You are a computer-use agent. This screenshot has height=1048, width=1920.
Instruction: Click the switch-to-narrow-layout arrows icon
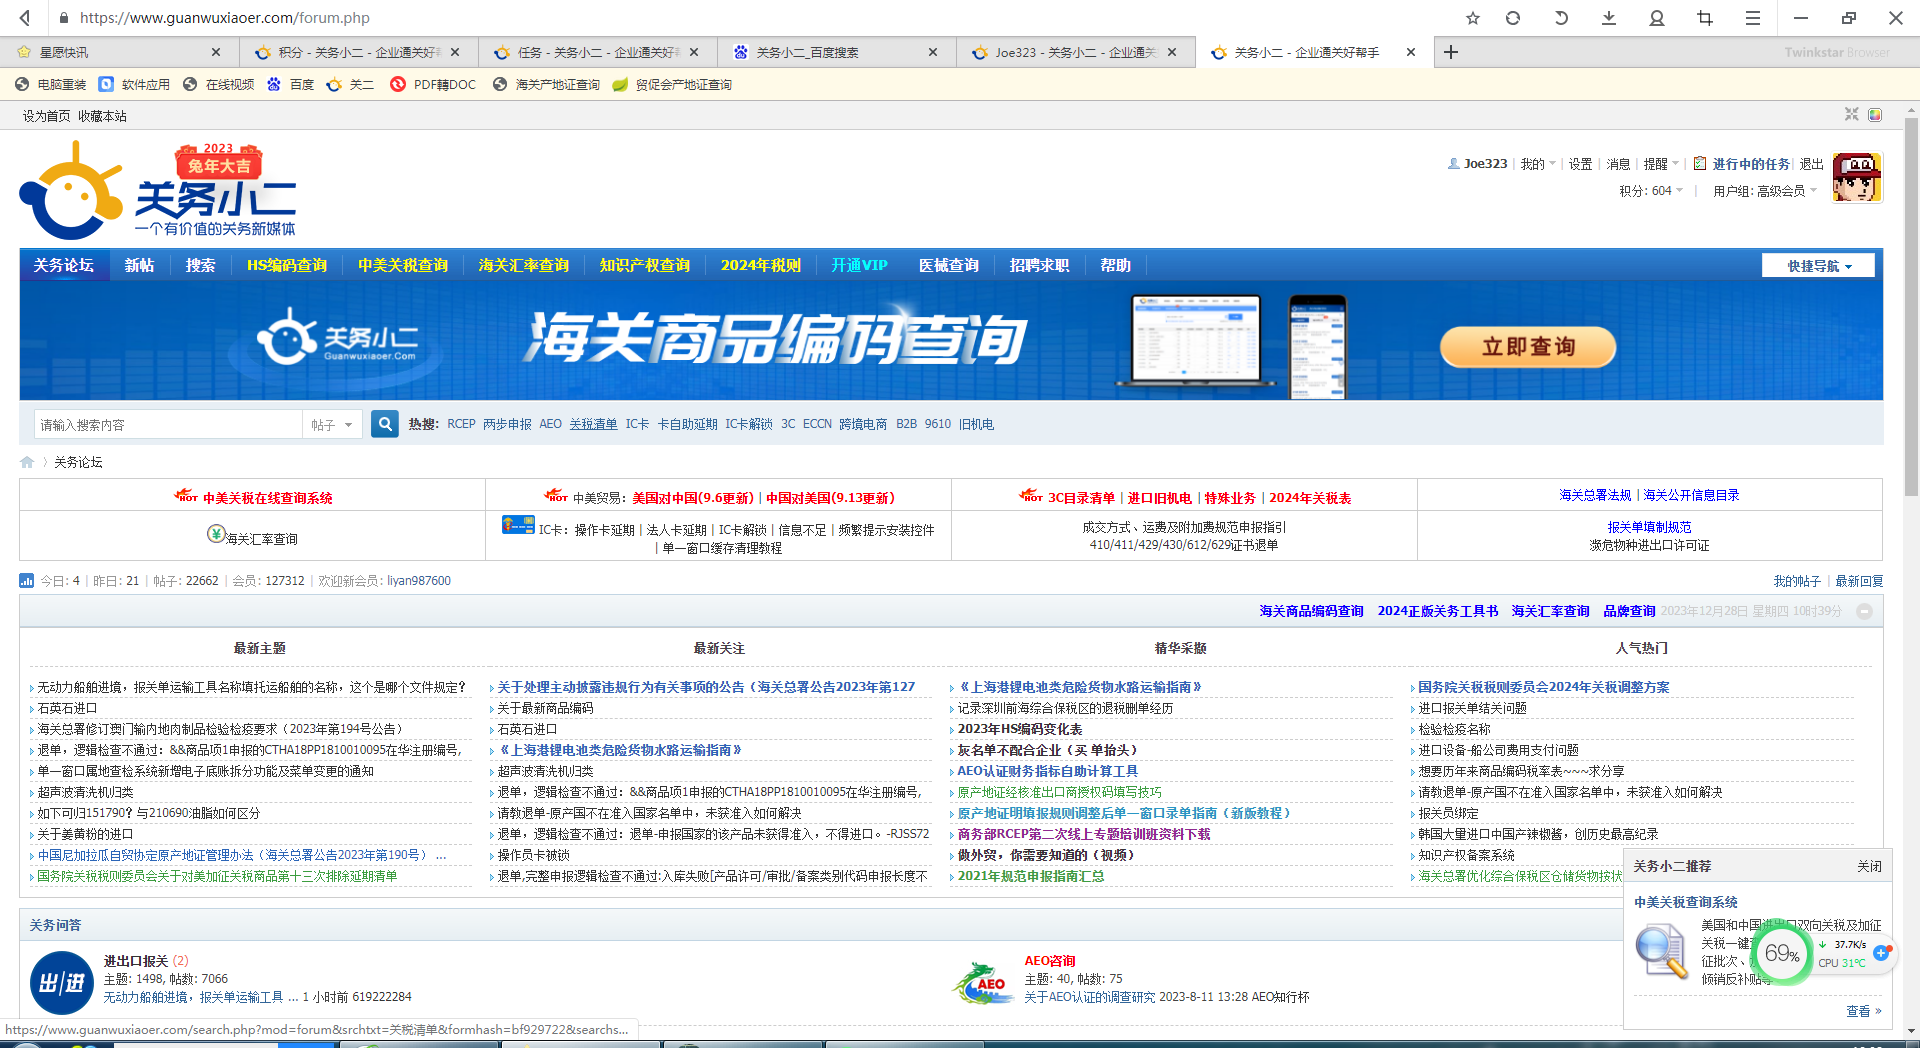click(1852, 115)
